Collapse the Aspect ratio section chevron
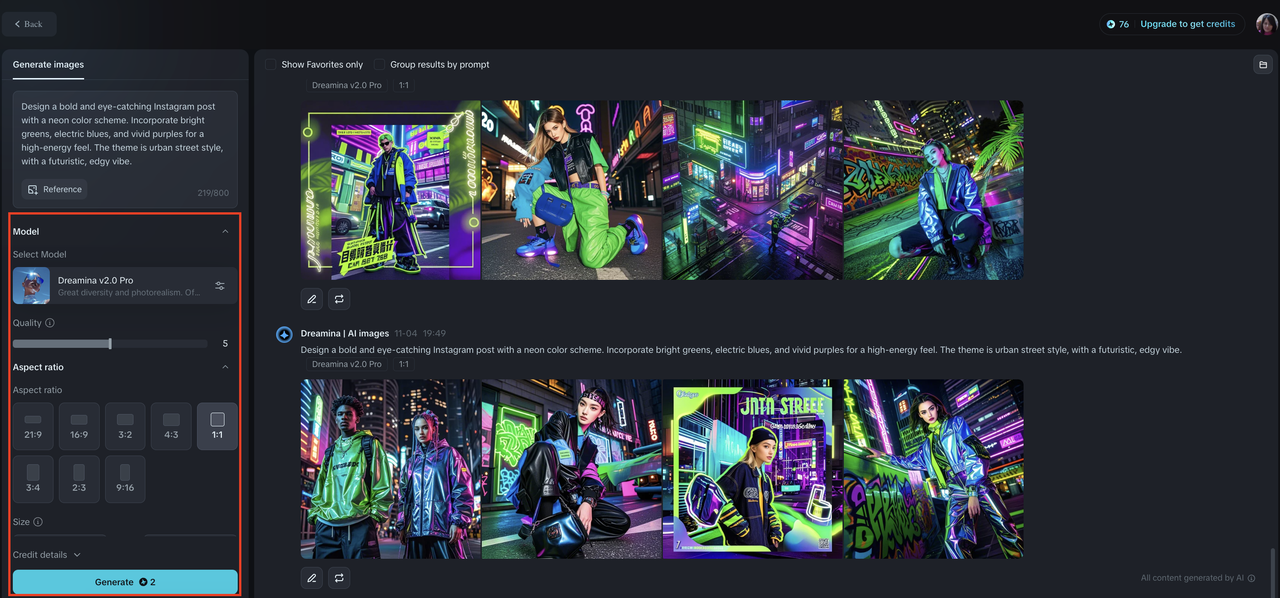The height and width of the screenshot is (598, 1280). (x=225, y=367)
